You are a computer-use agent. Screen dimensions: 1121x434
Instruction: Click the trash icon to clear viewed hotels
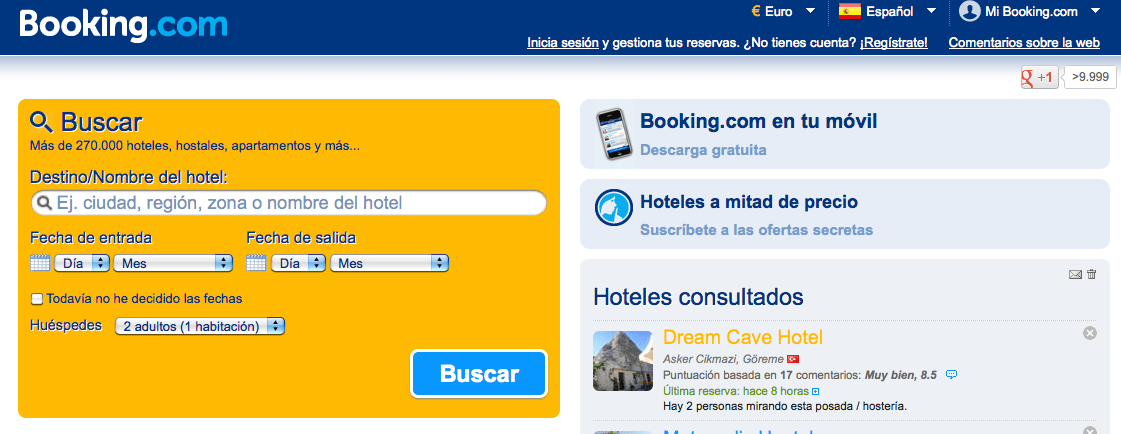(x=1092, y=274)
